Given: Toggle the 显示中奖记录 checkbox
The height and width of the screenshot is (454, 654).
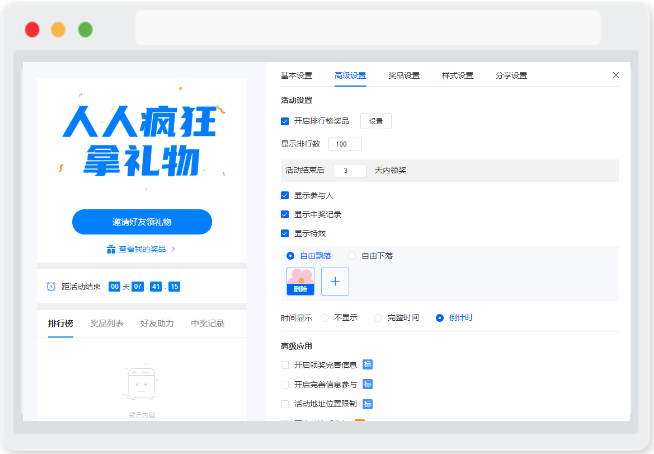Looking at the screenshot, I should [285, 214].
